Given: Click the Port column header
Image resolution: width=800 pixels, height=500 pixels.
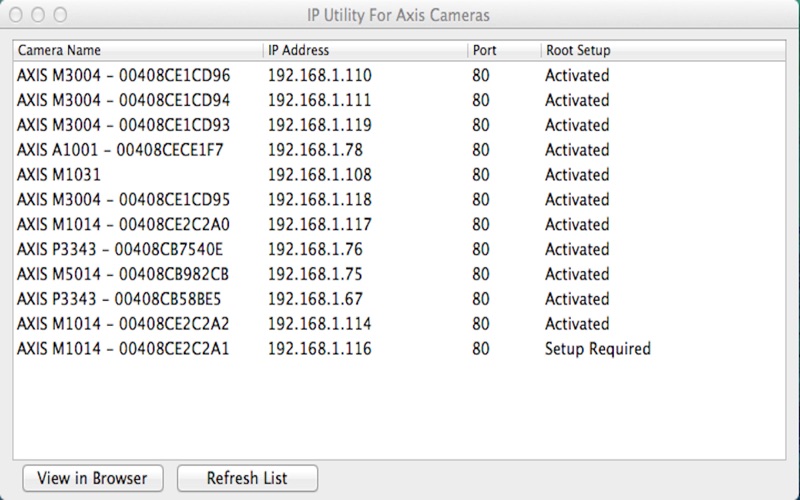Looking at the screenshot, I should point(505,51).
